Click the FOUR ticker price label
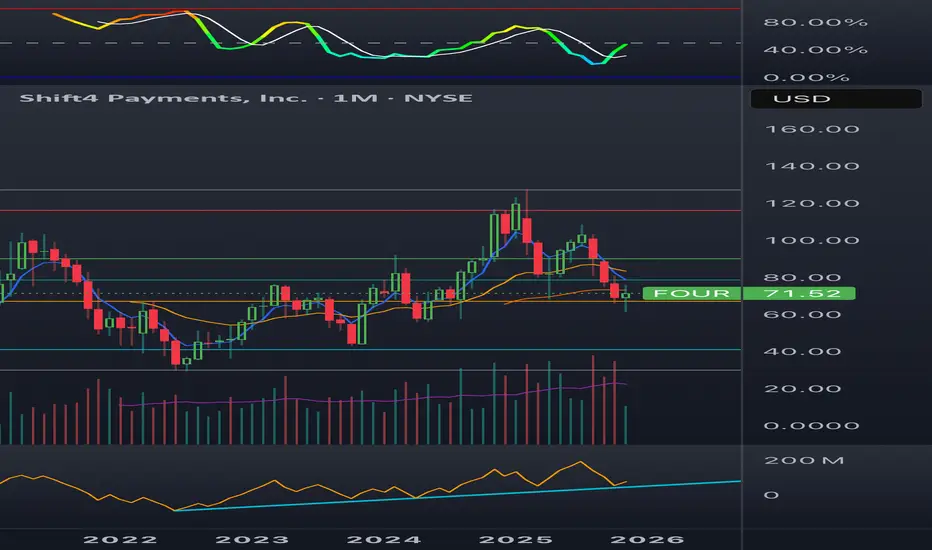 click(x=691, y=293)
